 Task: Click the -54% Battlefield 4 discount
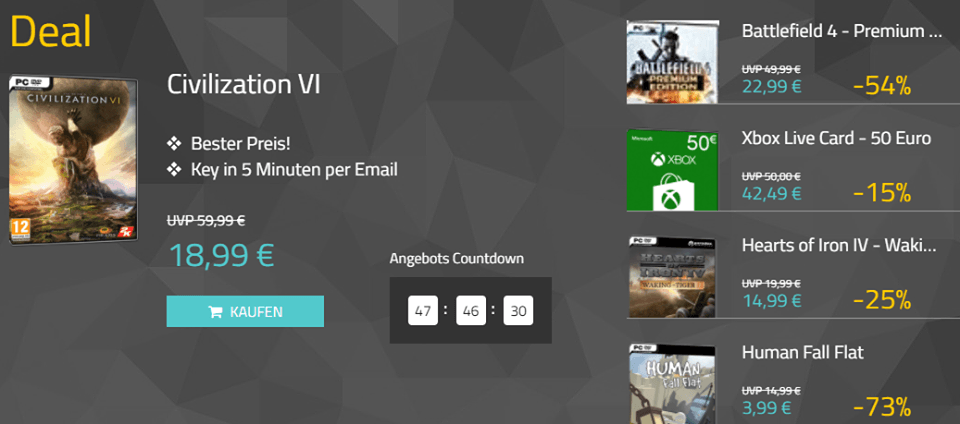[882, 86]
